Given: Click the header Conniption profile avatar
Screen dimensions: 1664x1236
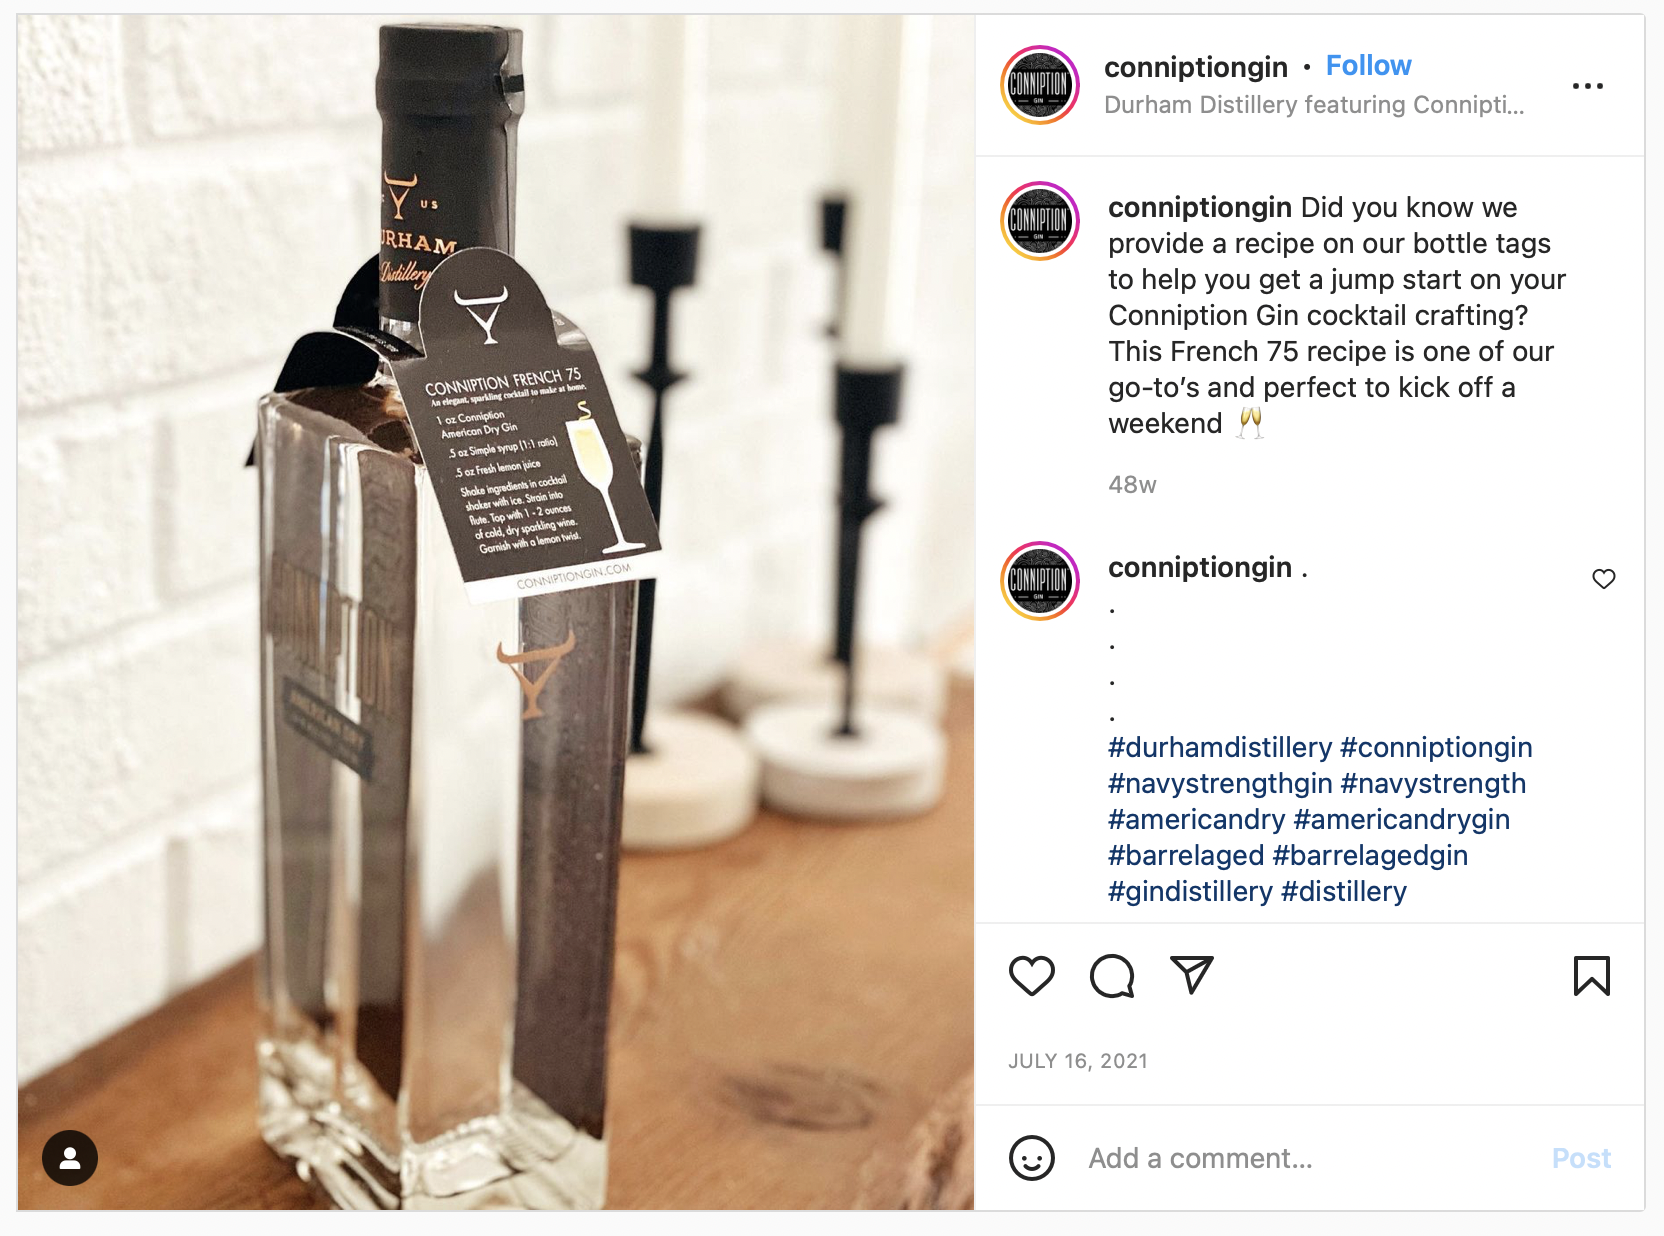Looking at the screenshot, I should [x=1039, y=85].
